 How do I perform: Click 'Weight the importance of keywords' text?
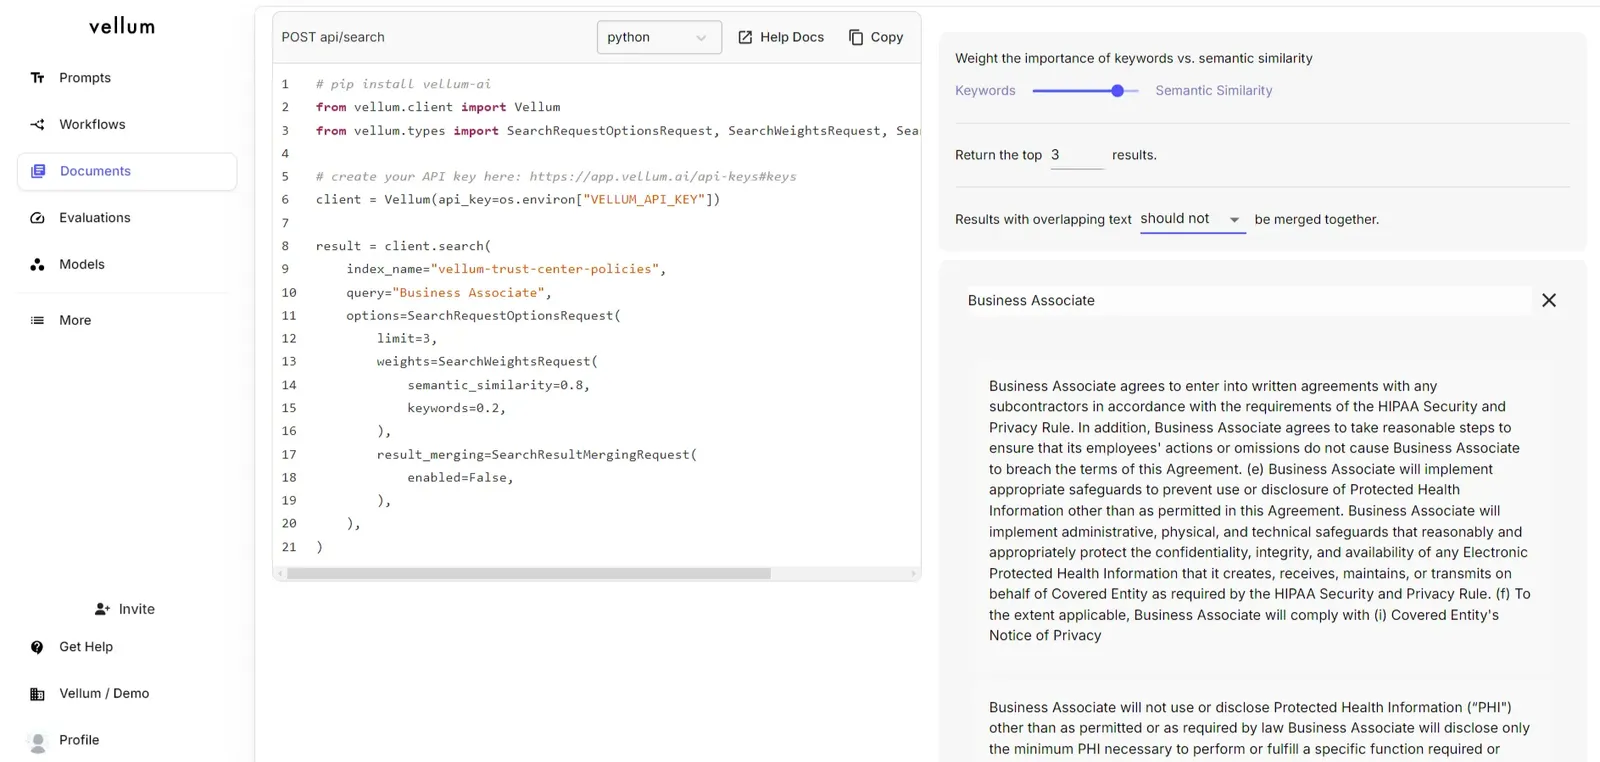pos(1134,59)
